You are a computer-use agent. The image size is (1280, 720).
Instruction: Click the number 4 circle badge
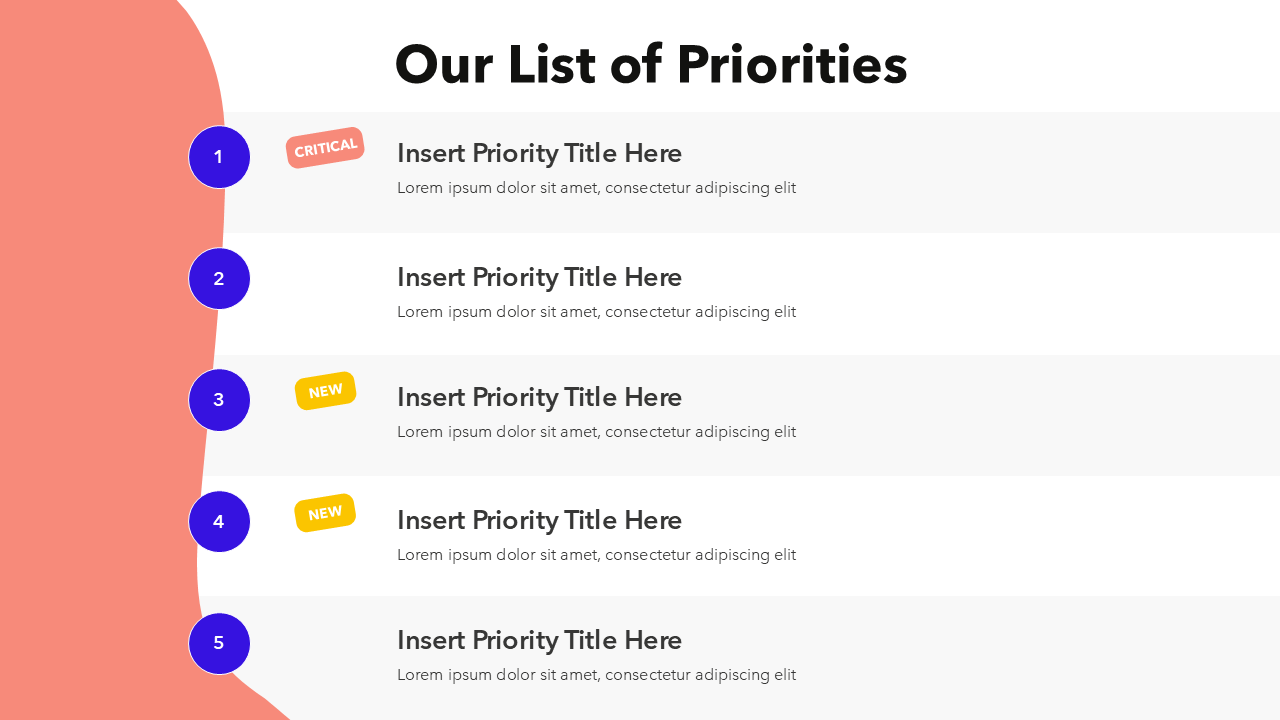219,522
